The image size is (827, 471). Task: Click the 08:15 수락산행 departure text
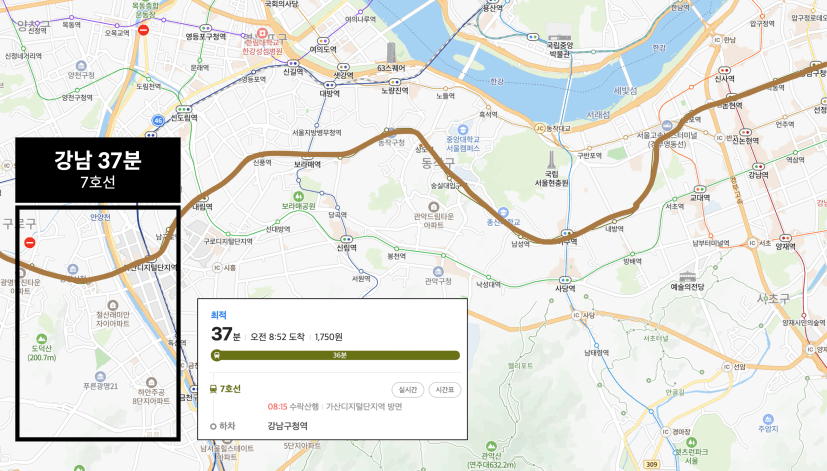click(x=293, y=407)
